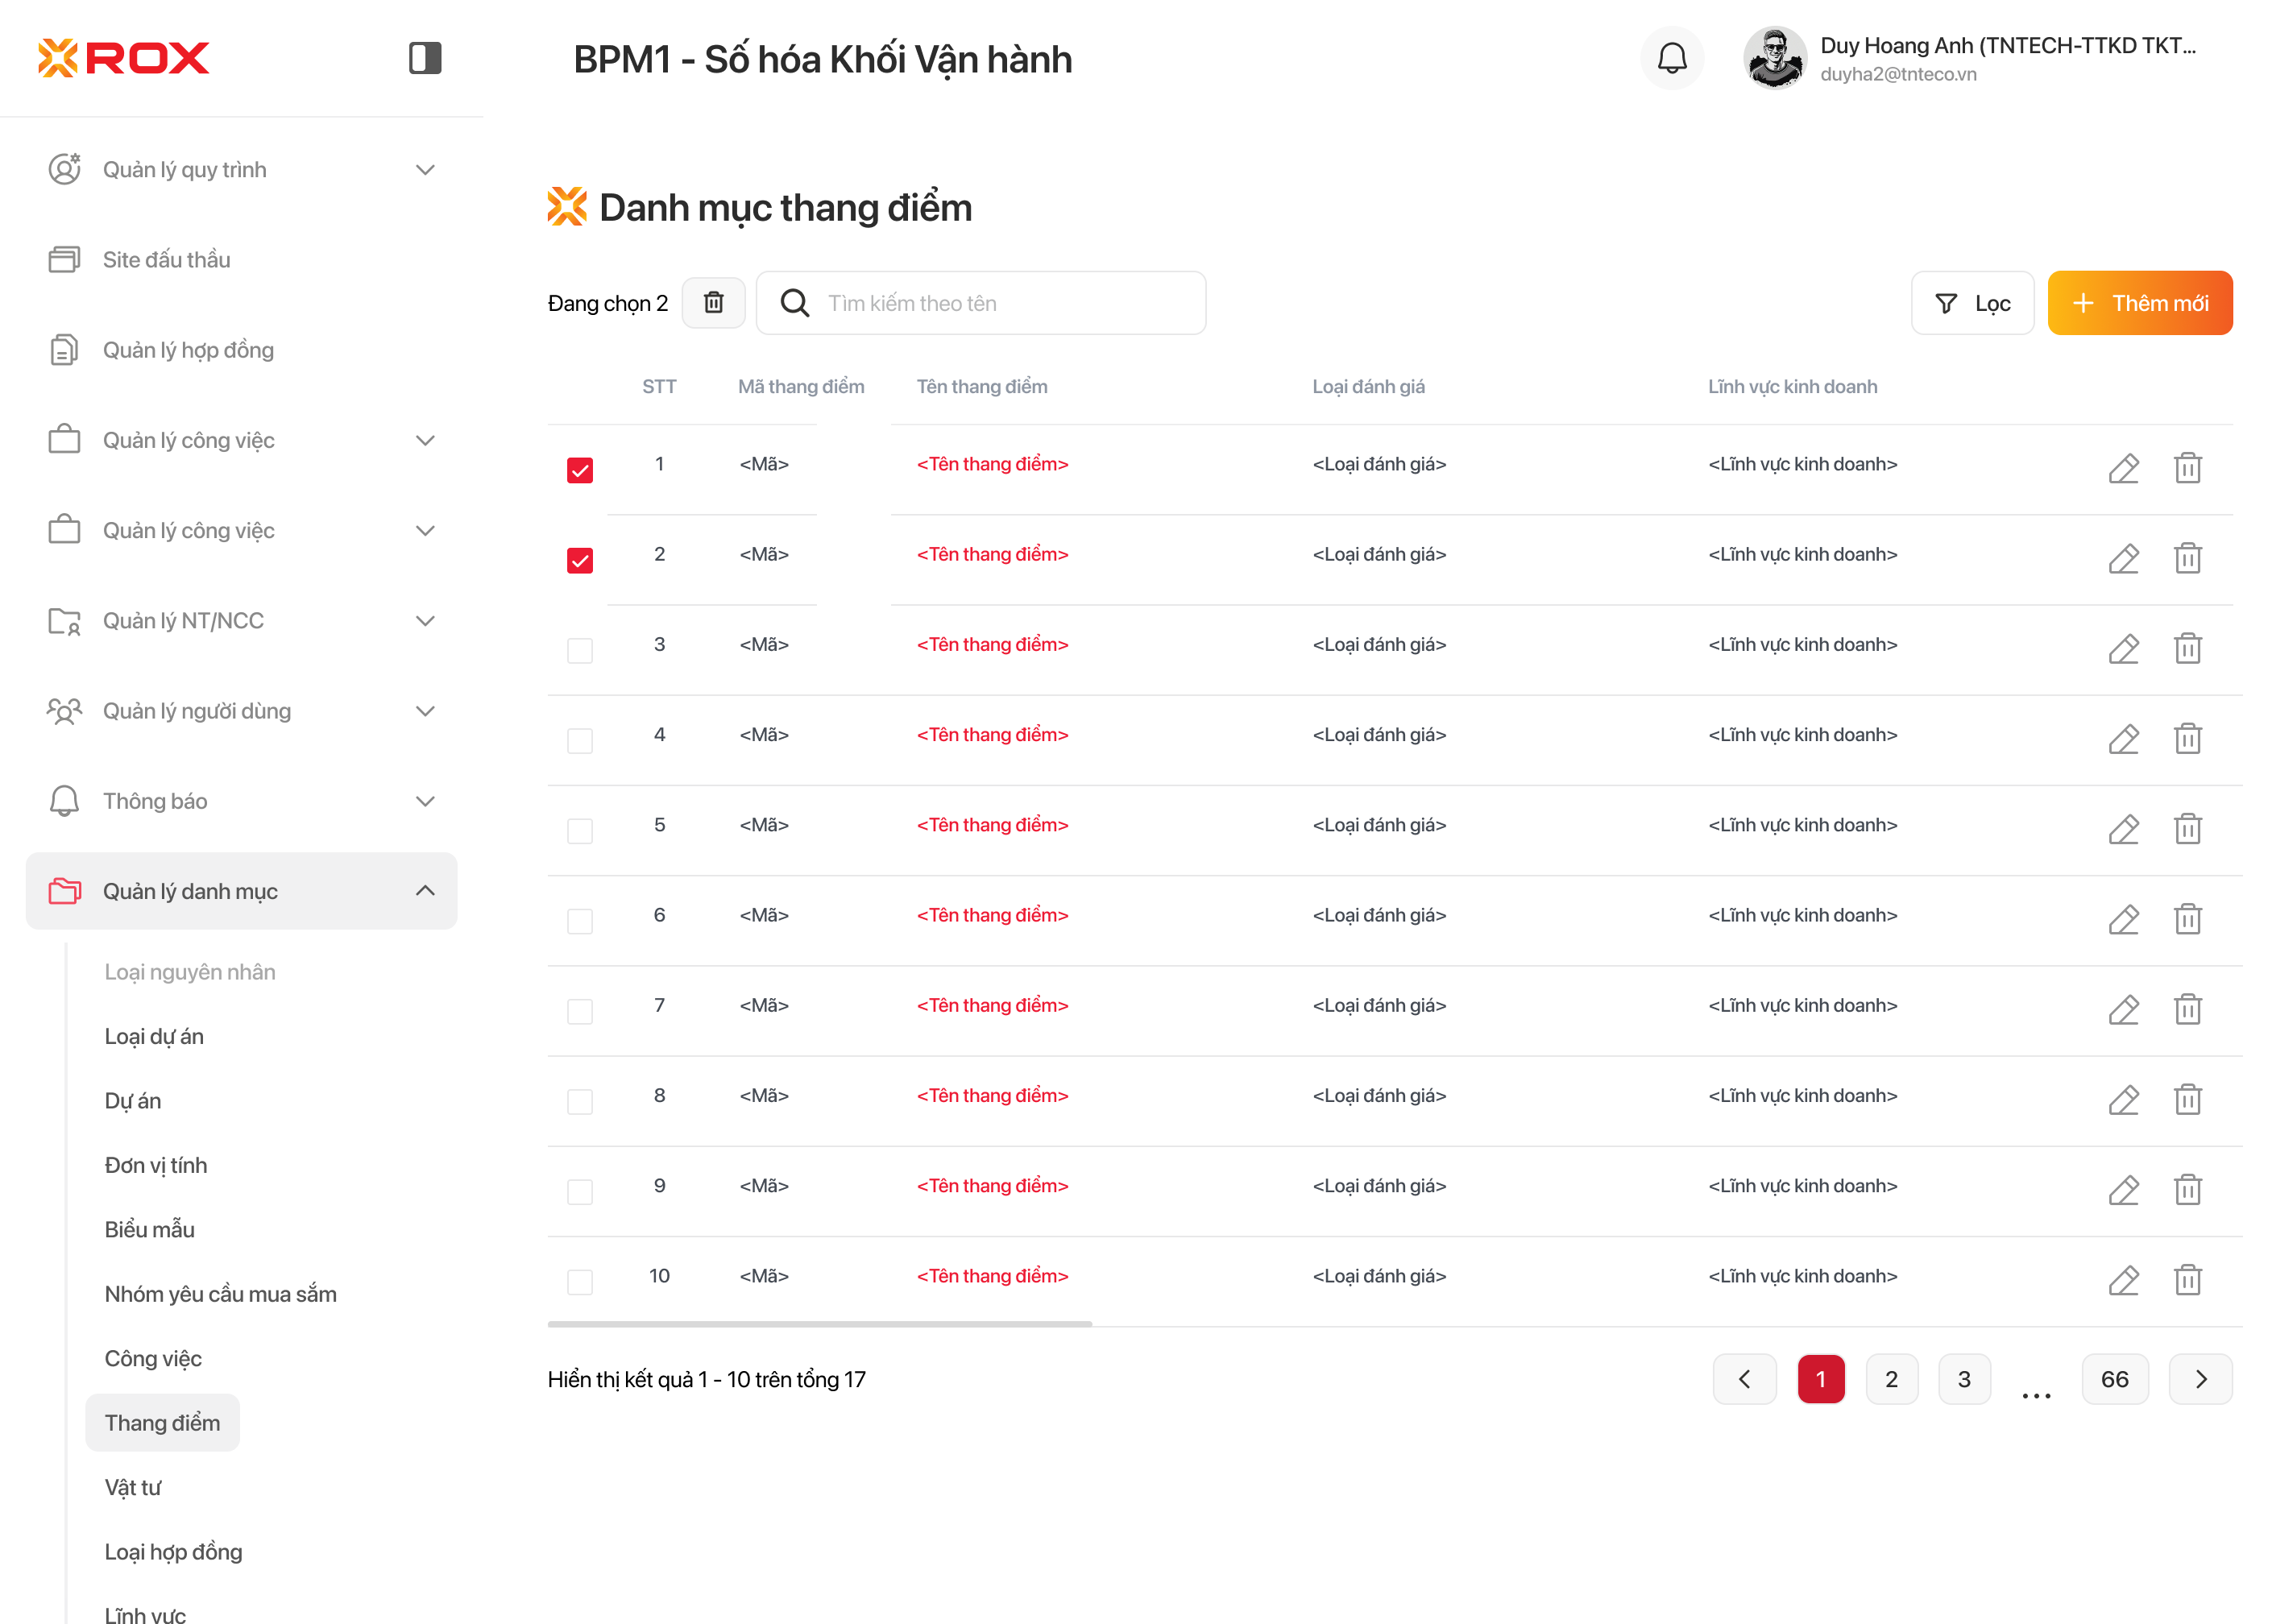Open the notification bell in header
The image size is (2272, 1624).
(x=1672, y=58)
